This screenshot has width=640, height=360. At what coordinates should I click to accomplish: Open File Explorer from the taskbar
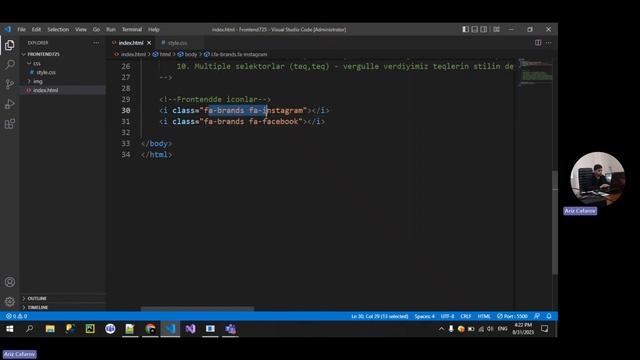[50, 329]
